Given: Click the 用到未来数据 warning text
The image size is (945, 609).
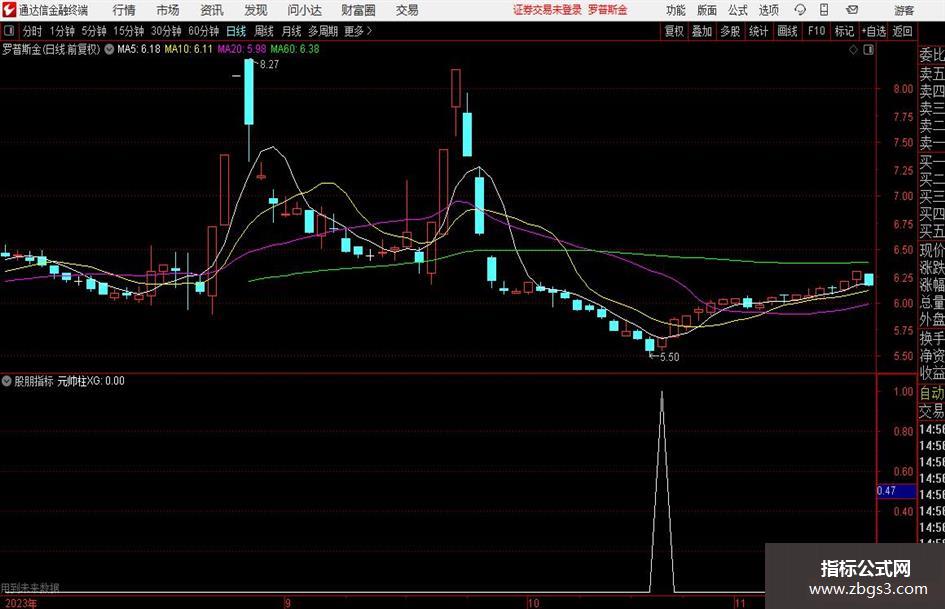Looking at the screenshot, I should click(30, 588).
